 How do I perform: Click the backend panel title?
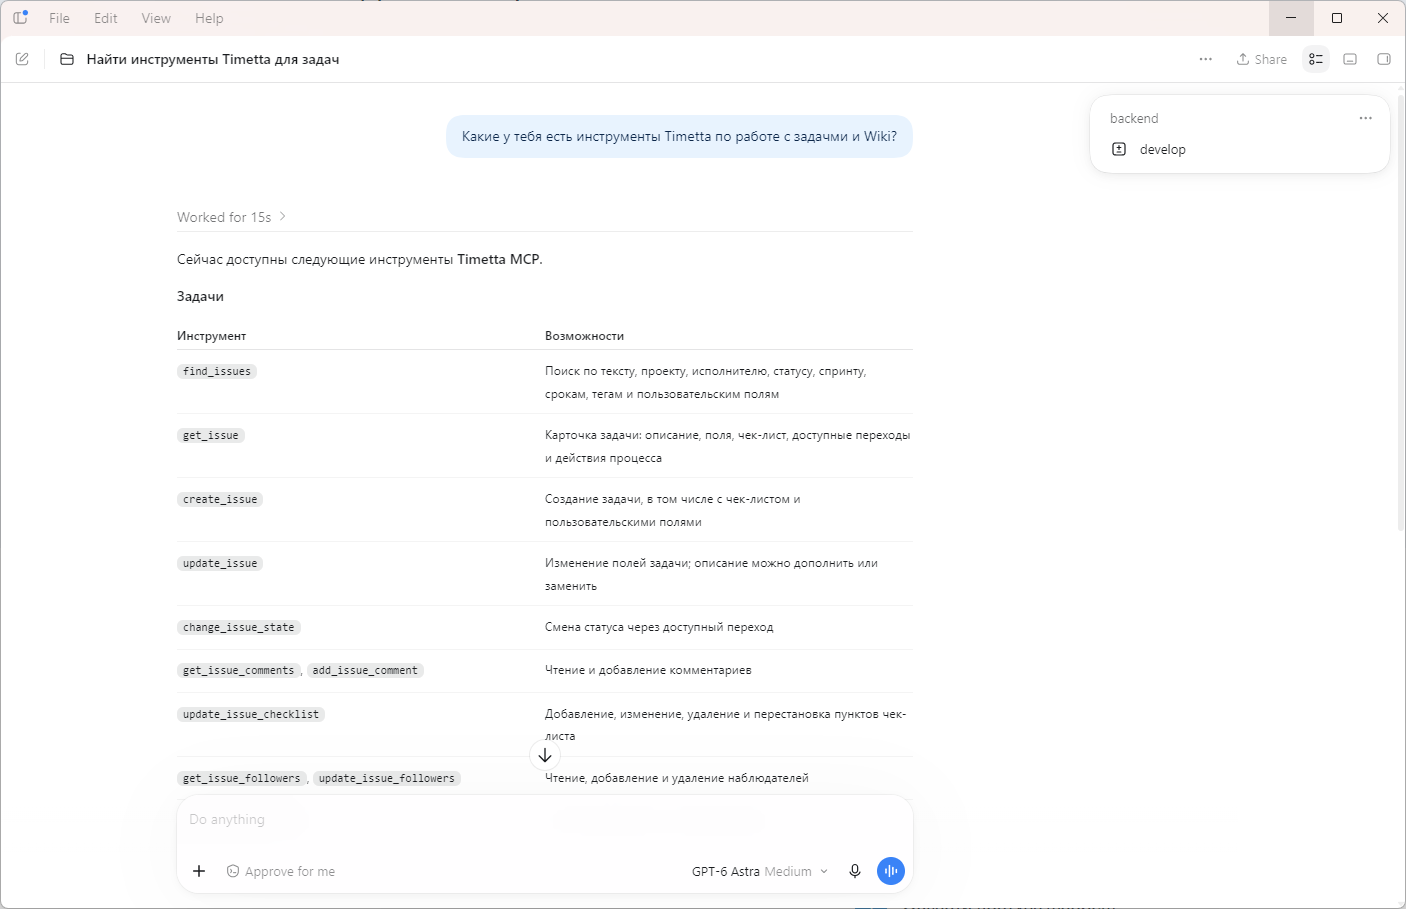(x=1134, y=118)
